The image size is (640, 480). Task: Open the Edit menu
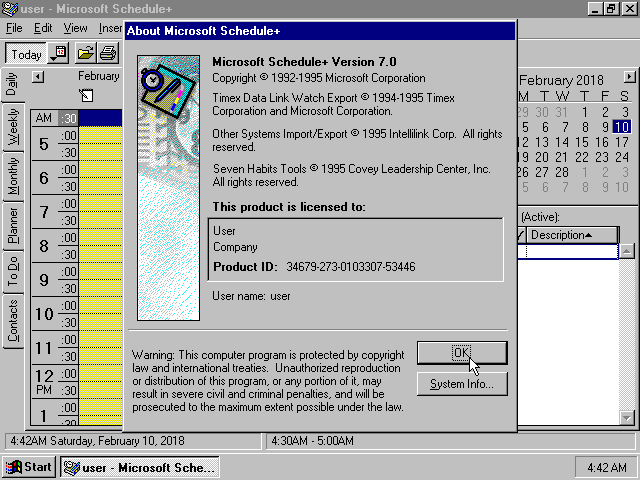[x=43, y=28]
